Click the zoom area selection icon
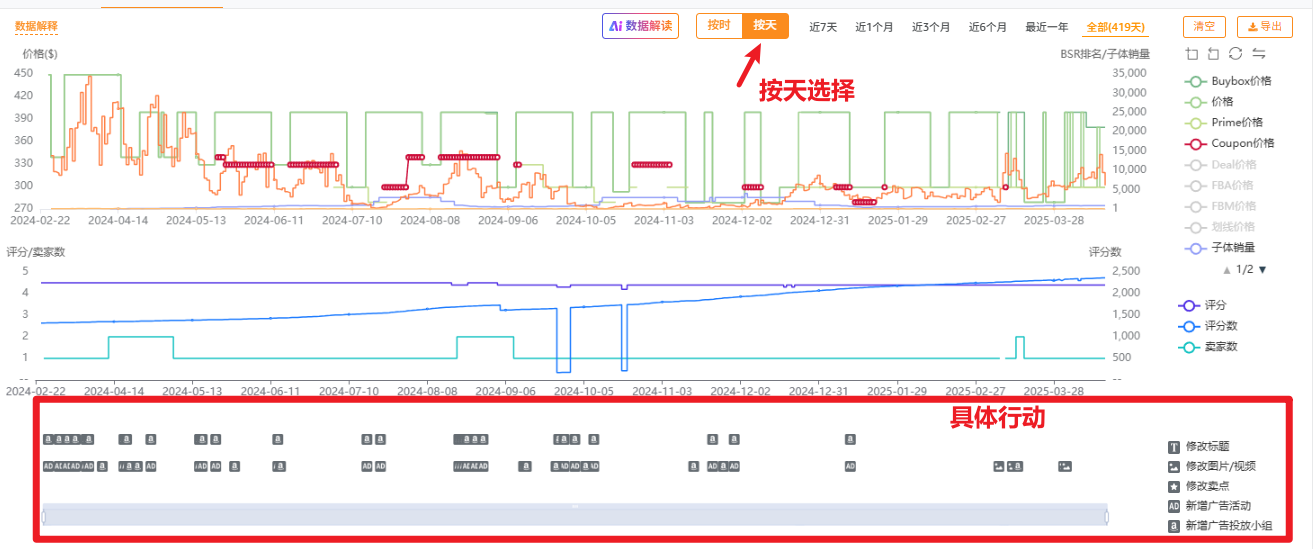 [1191, 54]
